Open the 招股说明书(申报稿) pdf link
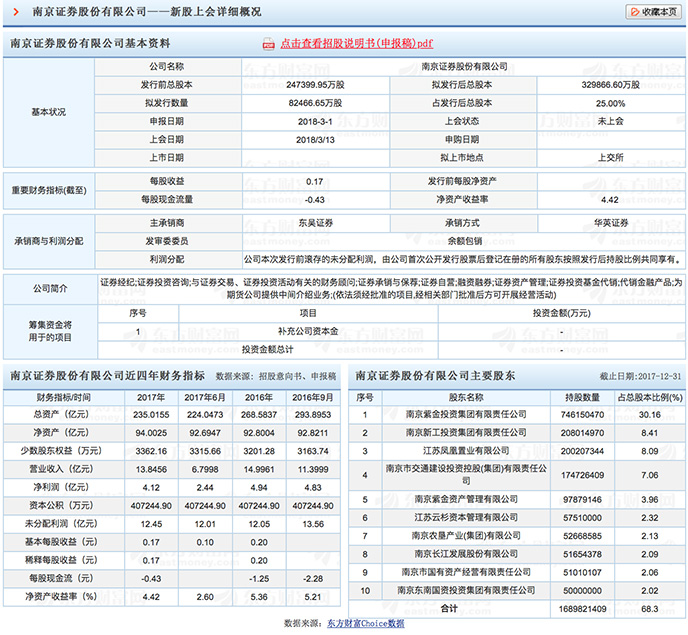The height and width of the screenshot is (635, 688). click(x=357, y=43)
